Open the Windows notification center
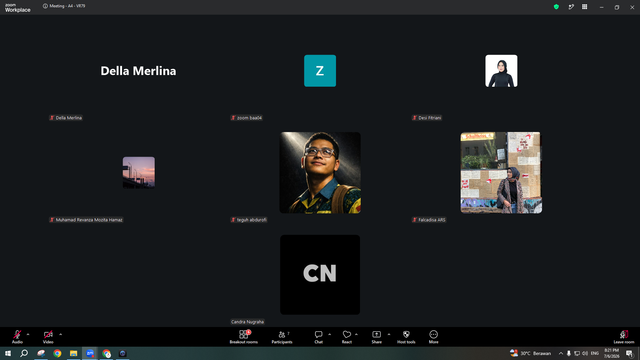This screenshot has height=360, width=640. [629, 353]
